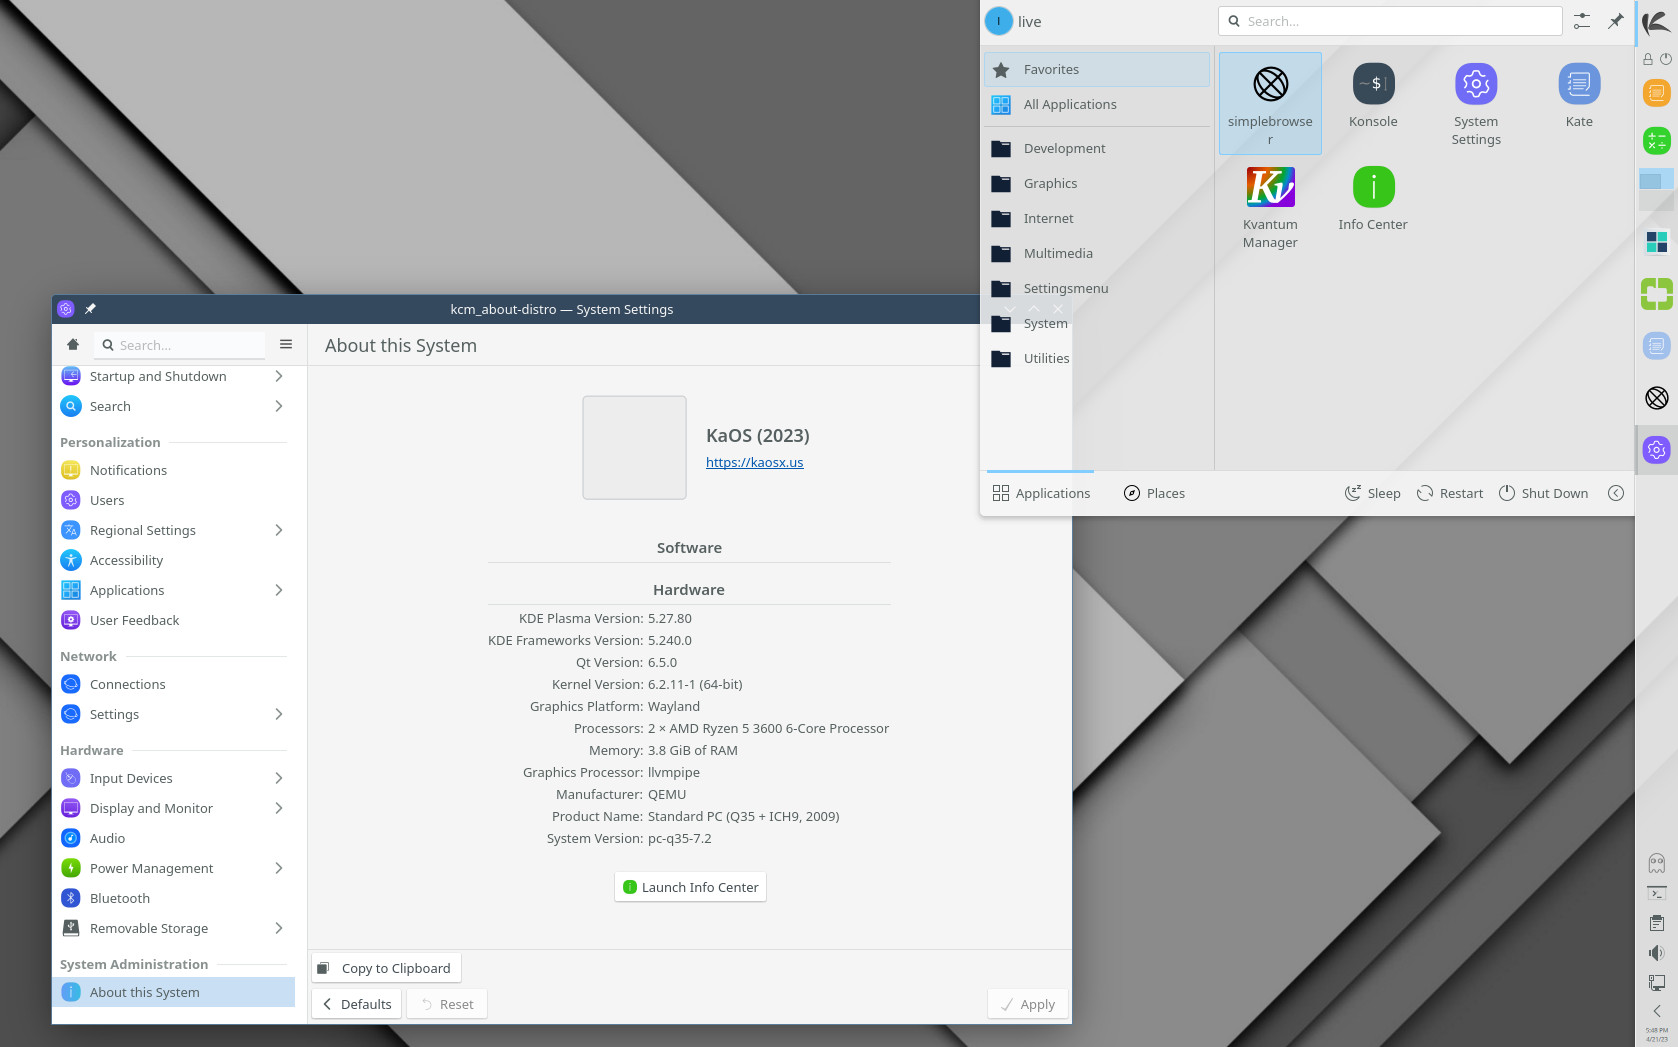
Task: Open the kaosx.us website link
Action: (754, 463)
